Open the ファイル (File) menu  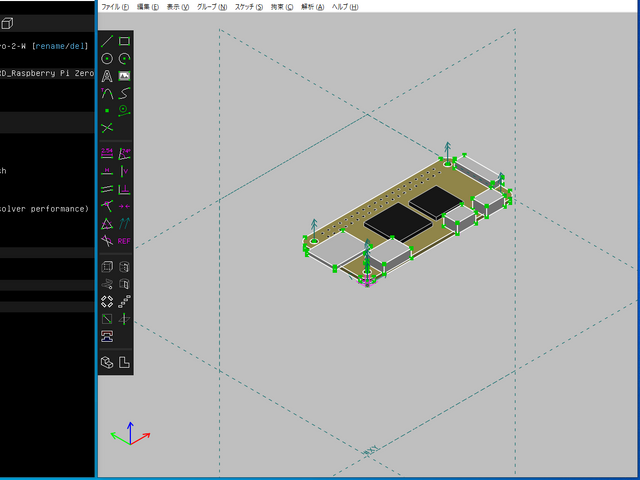pos(116,6)
